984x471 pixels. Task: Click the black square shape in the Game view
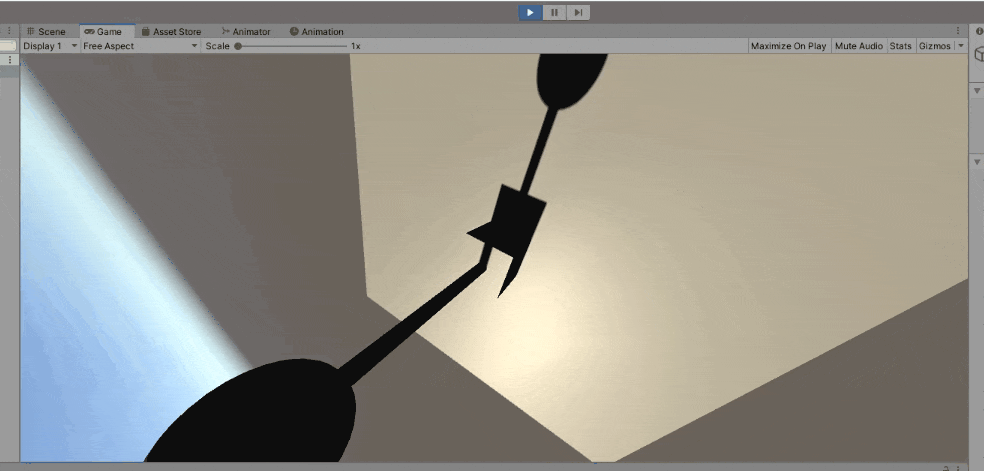pyautogui.click(x=517, y=221)
